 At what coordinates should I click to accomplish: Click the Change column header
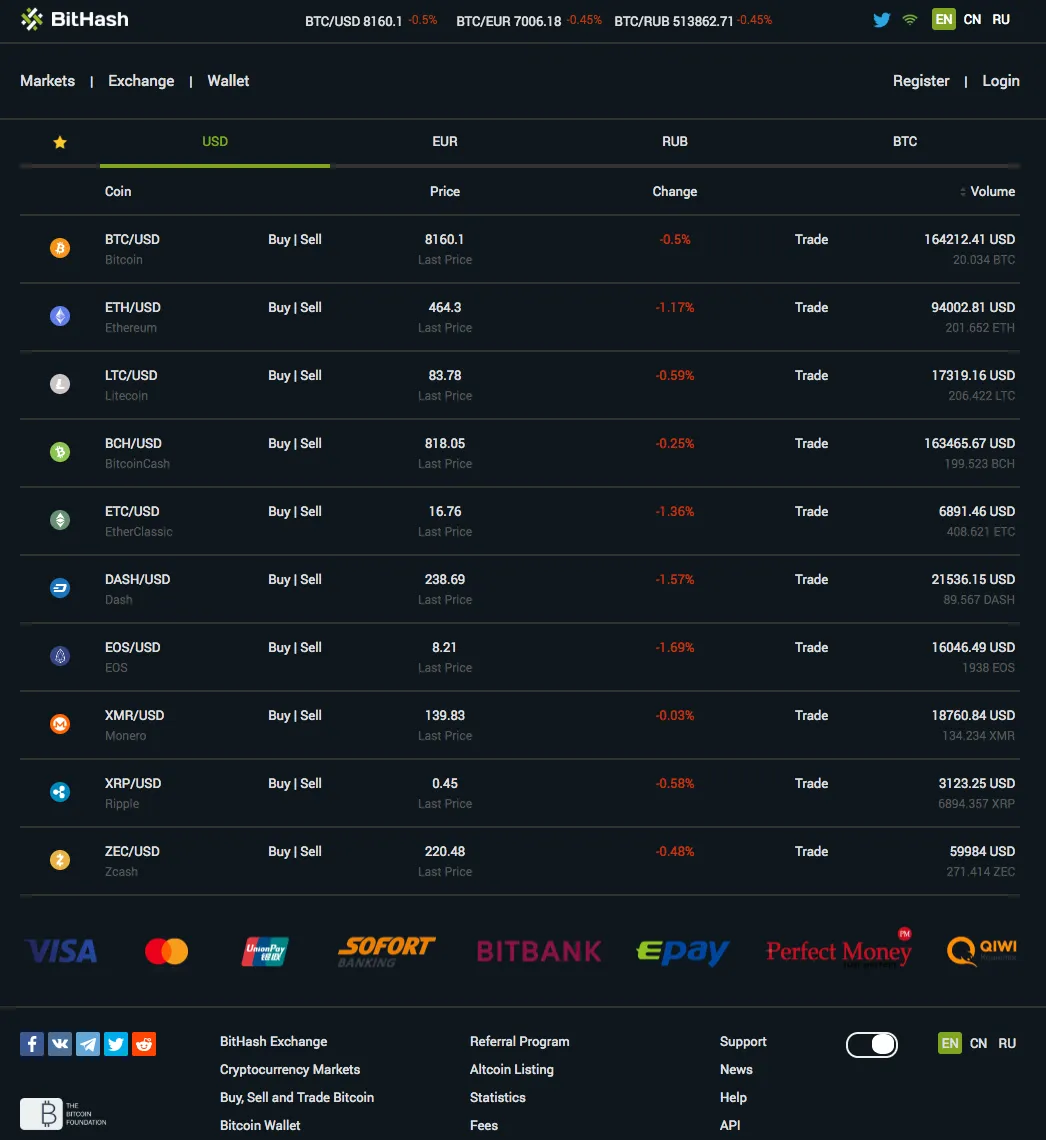click(x=675, y=191)
